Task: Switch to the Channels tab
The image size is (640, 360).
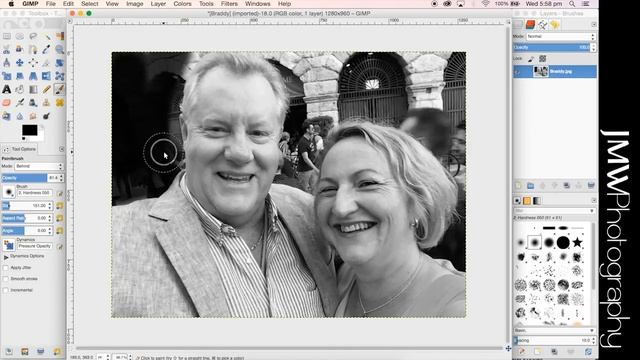Action: coord(530,24)
